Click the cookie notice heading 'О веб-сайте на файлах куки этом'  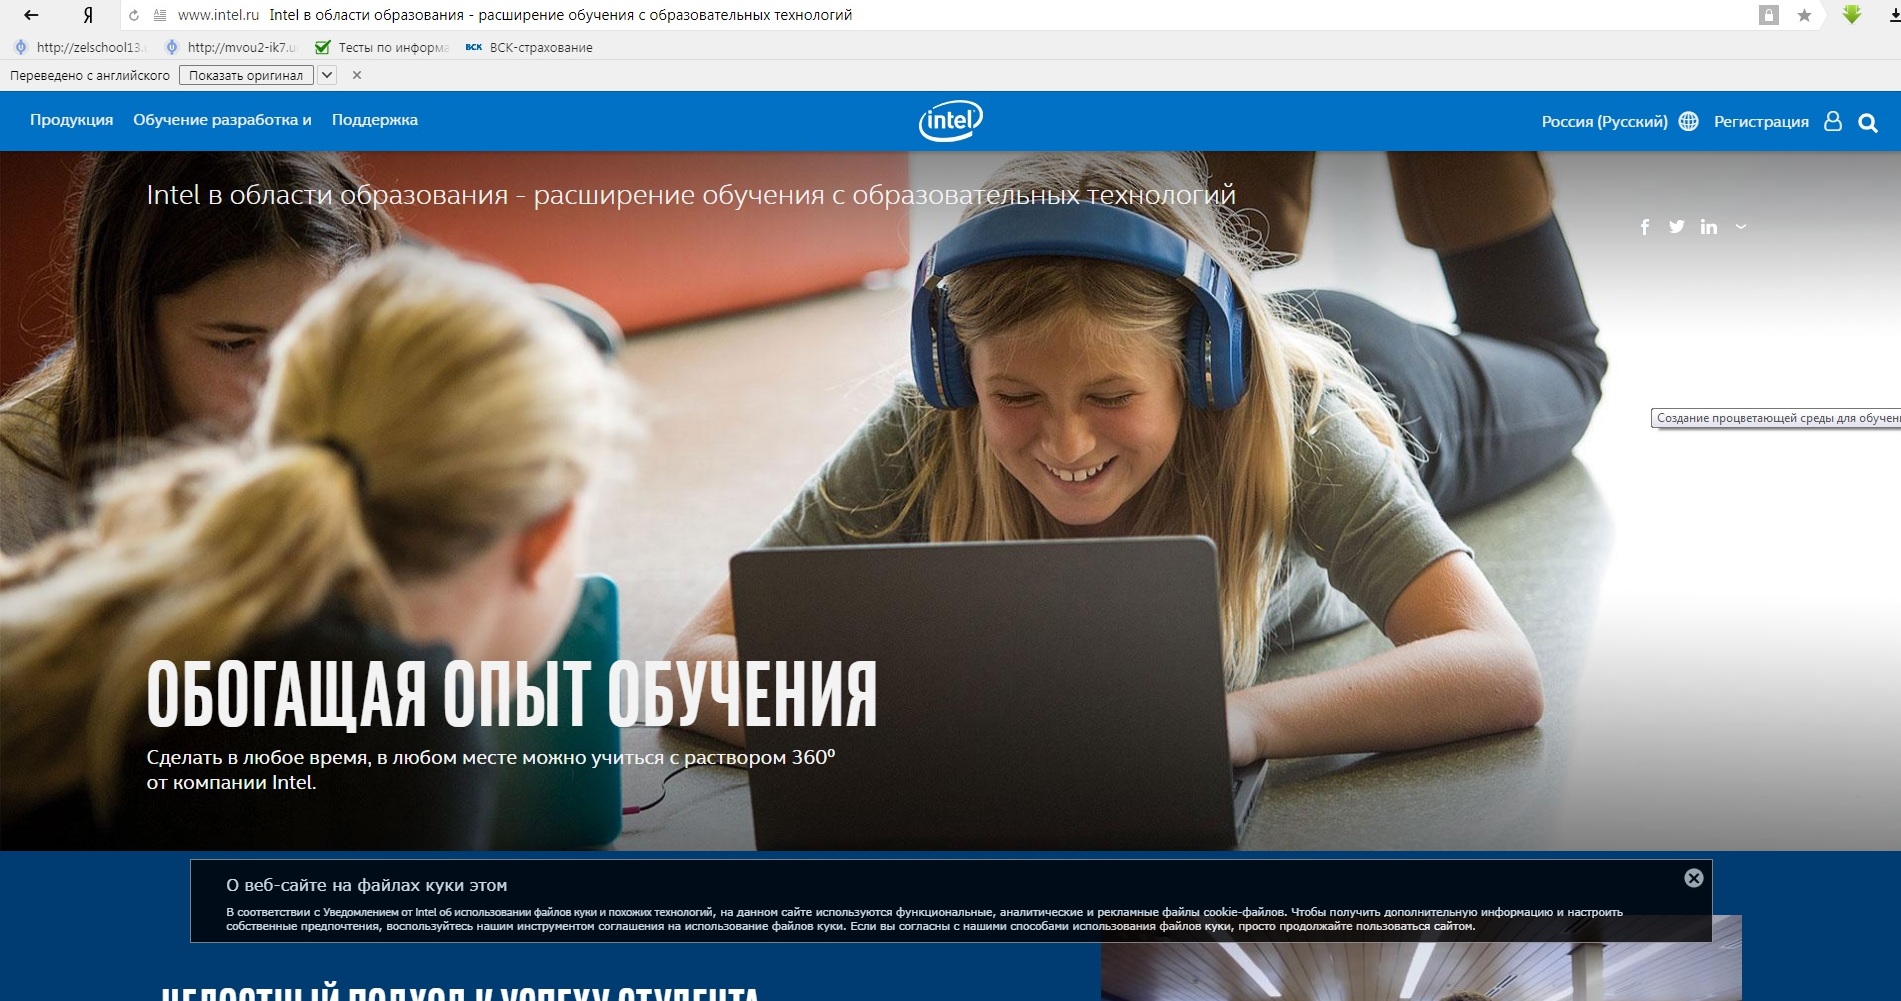click(366, 885)
